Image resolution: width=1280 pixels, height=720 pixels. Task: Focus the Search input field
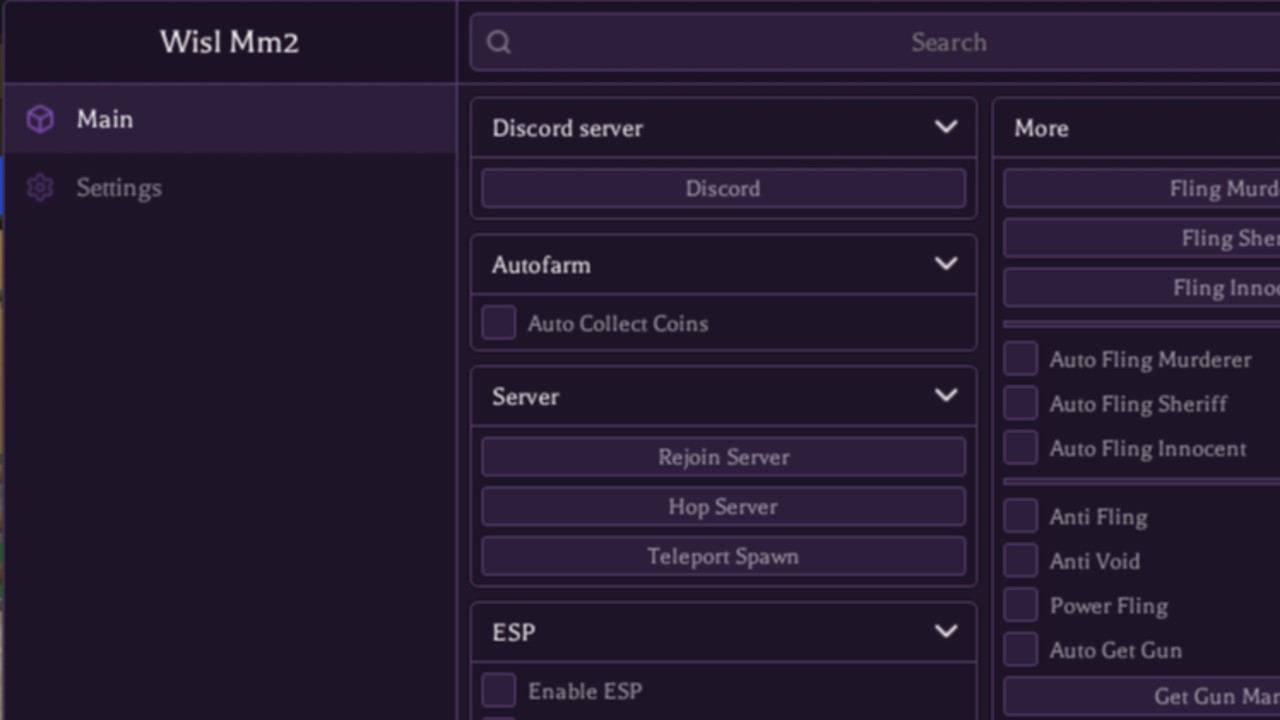(x=876, y=42)
